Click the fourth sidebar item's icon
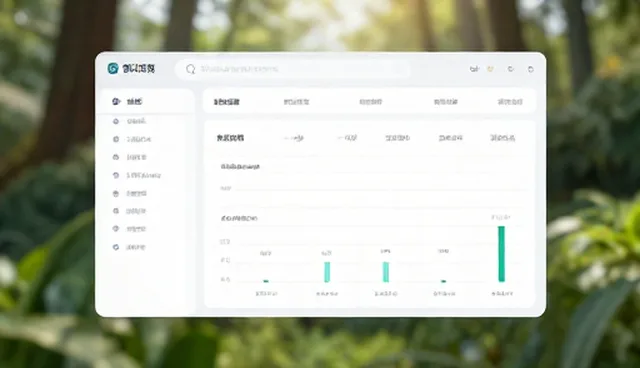 pyautogui.click(x=116, y=157)
